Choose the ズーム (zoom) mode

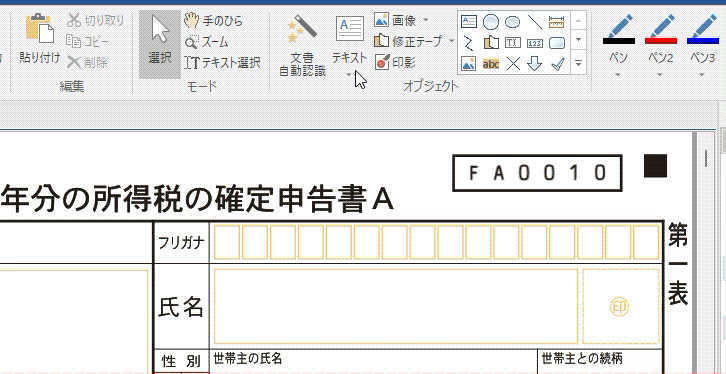[207, 42]
